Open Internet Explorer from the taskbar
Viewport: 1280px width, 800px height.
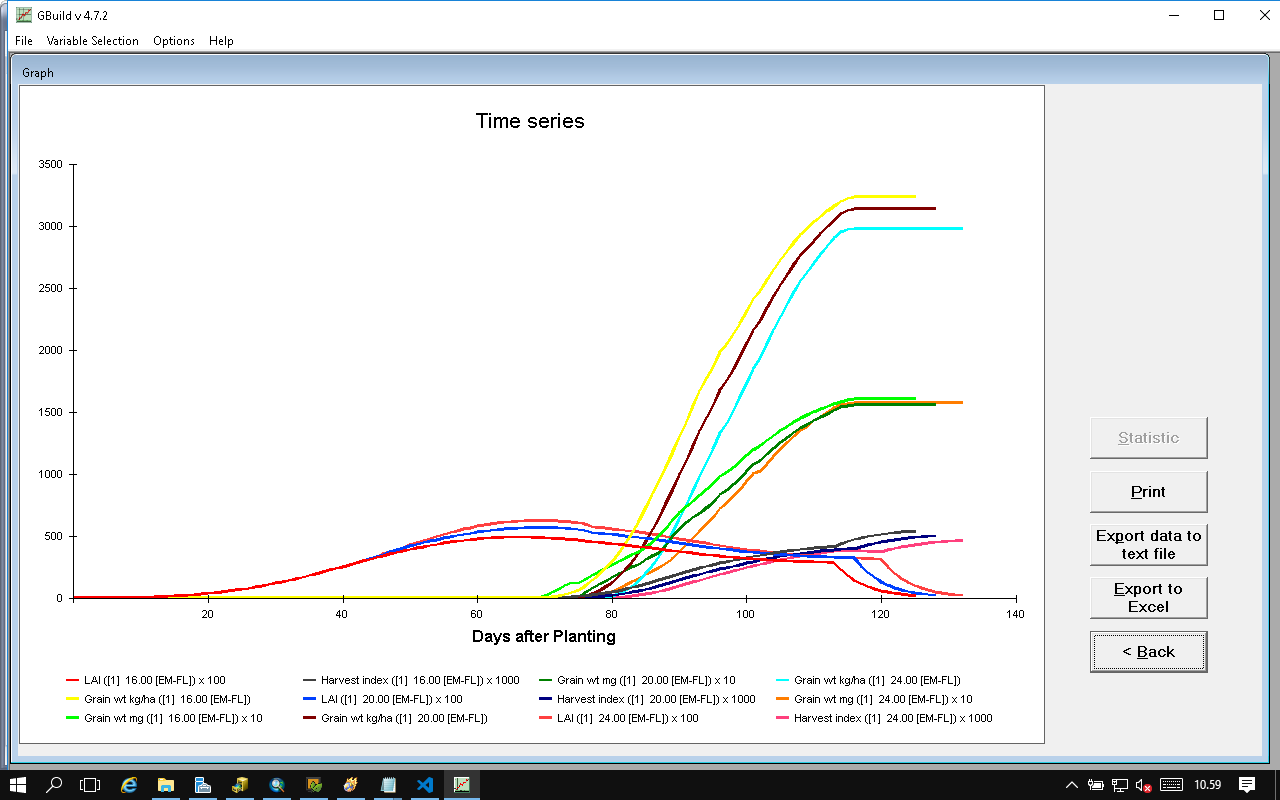(129, 785)
